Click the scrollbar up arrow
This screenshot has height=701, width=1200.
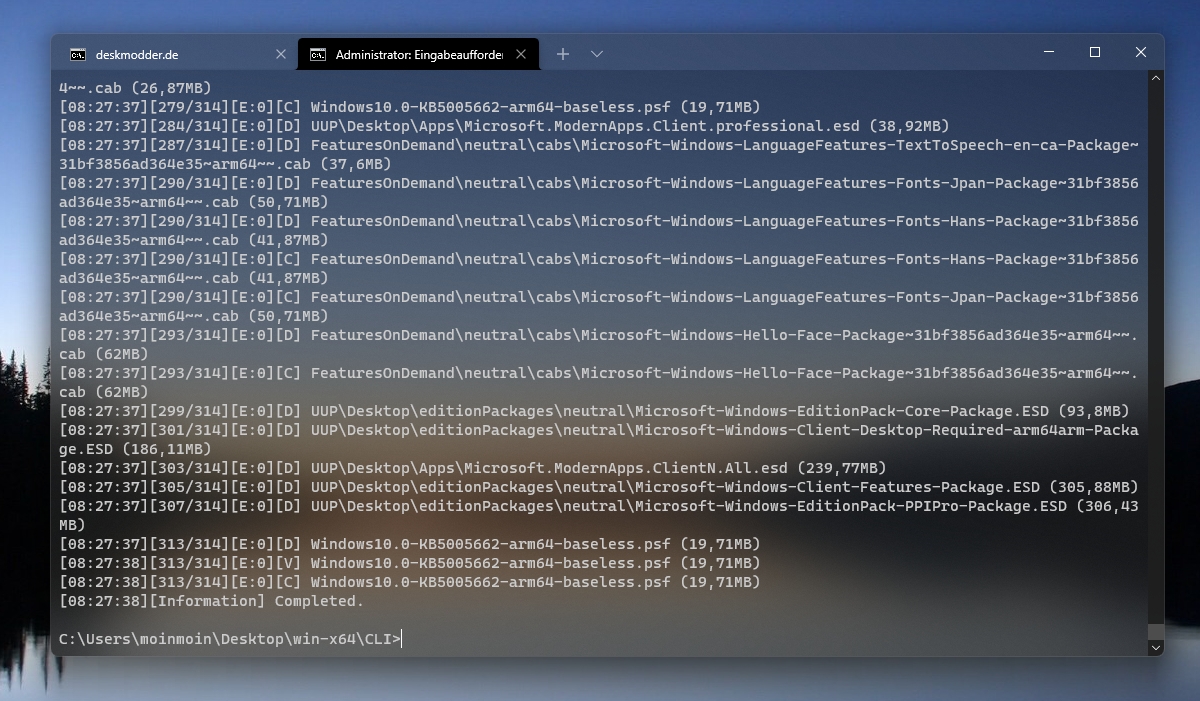[1156, 78]
